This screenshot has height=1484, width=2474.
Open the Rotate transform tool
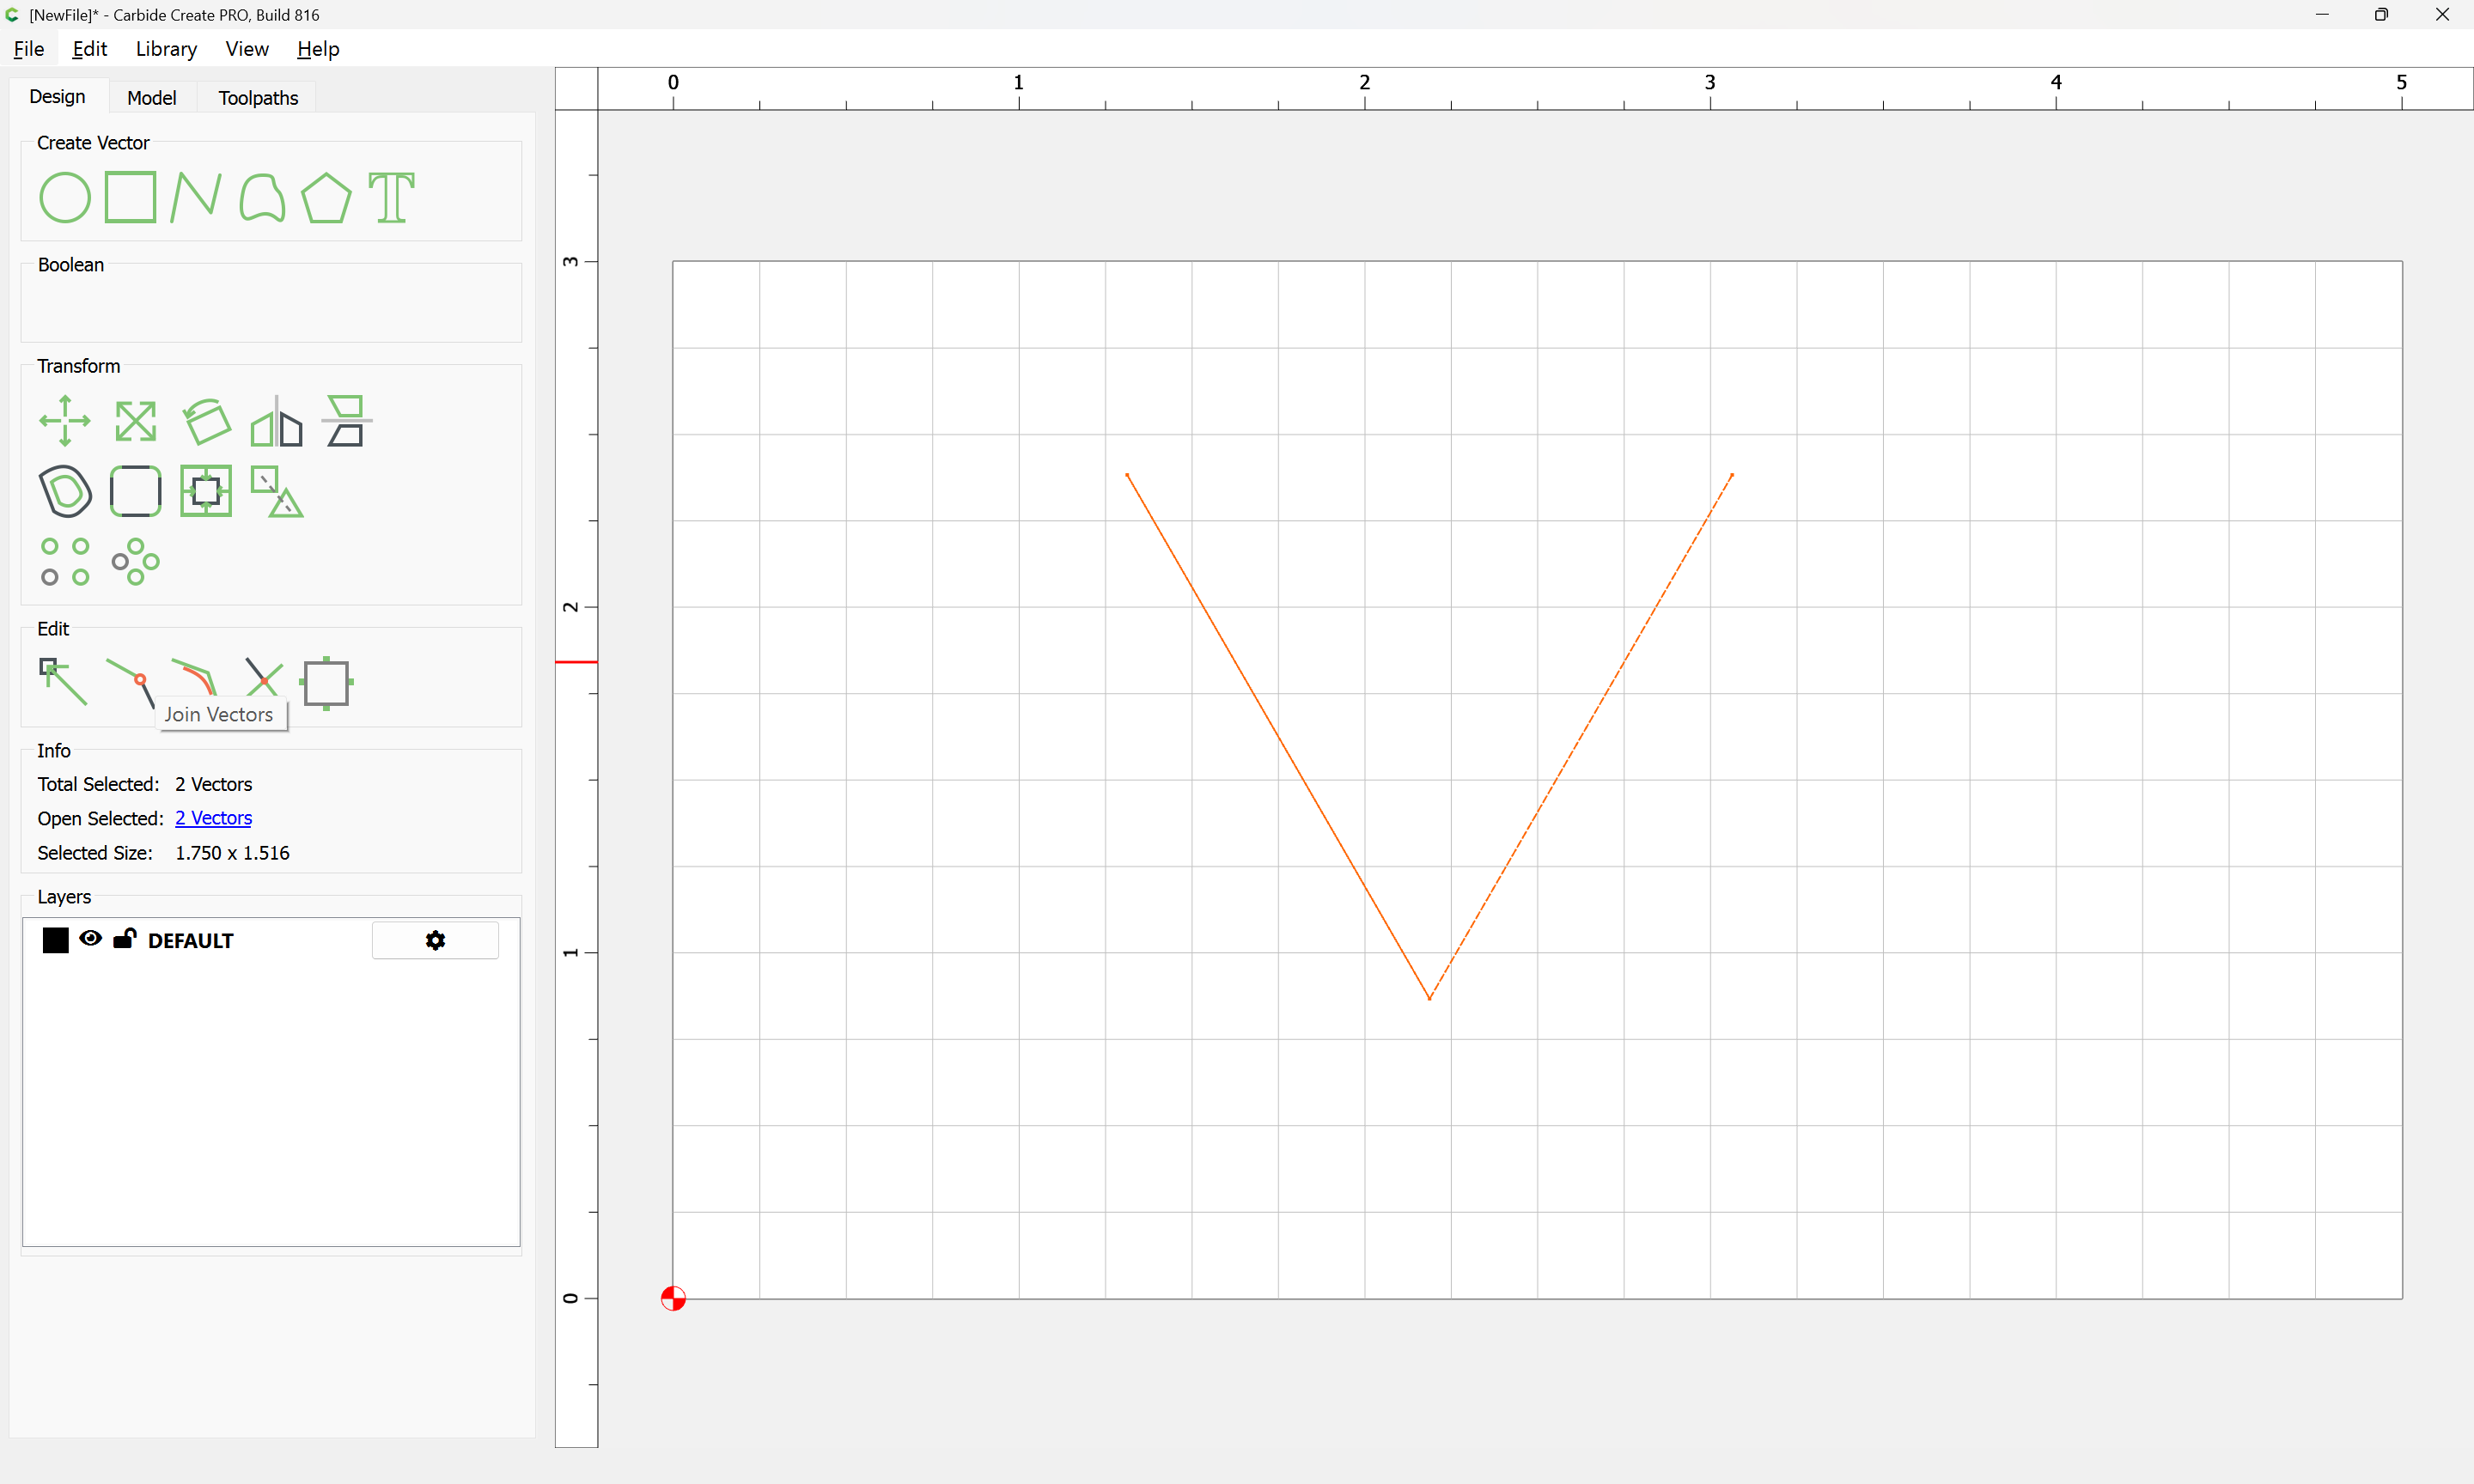(206, 421)
